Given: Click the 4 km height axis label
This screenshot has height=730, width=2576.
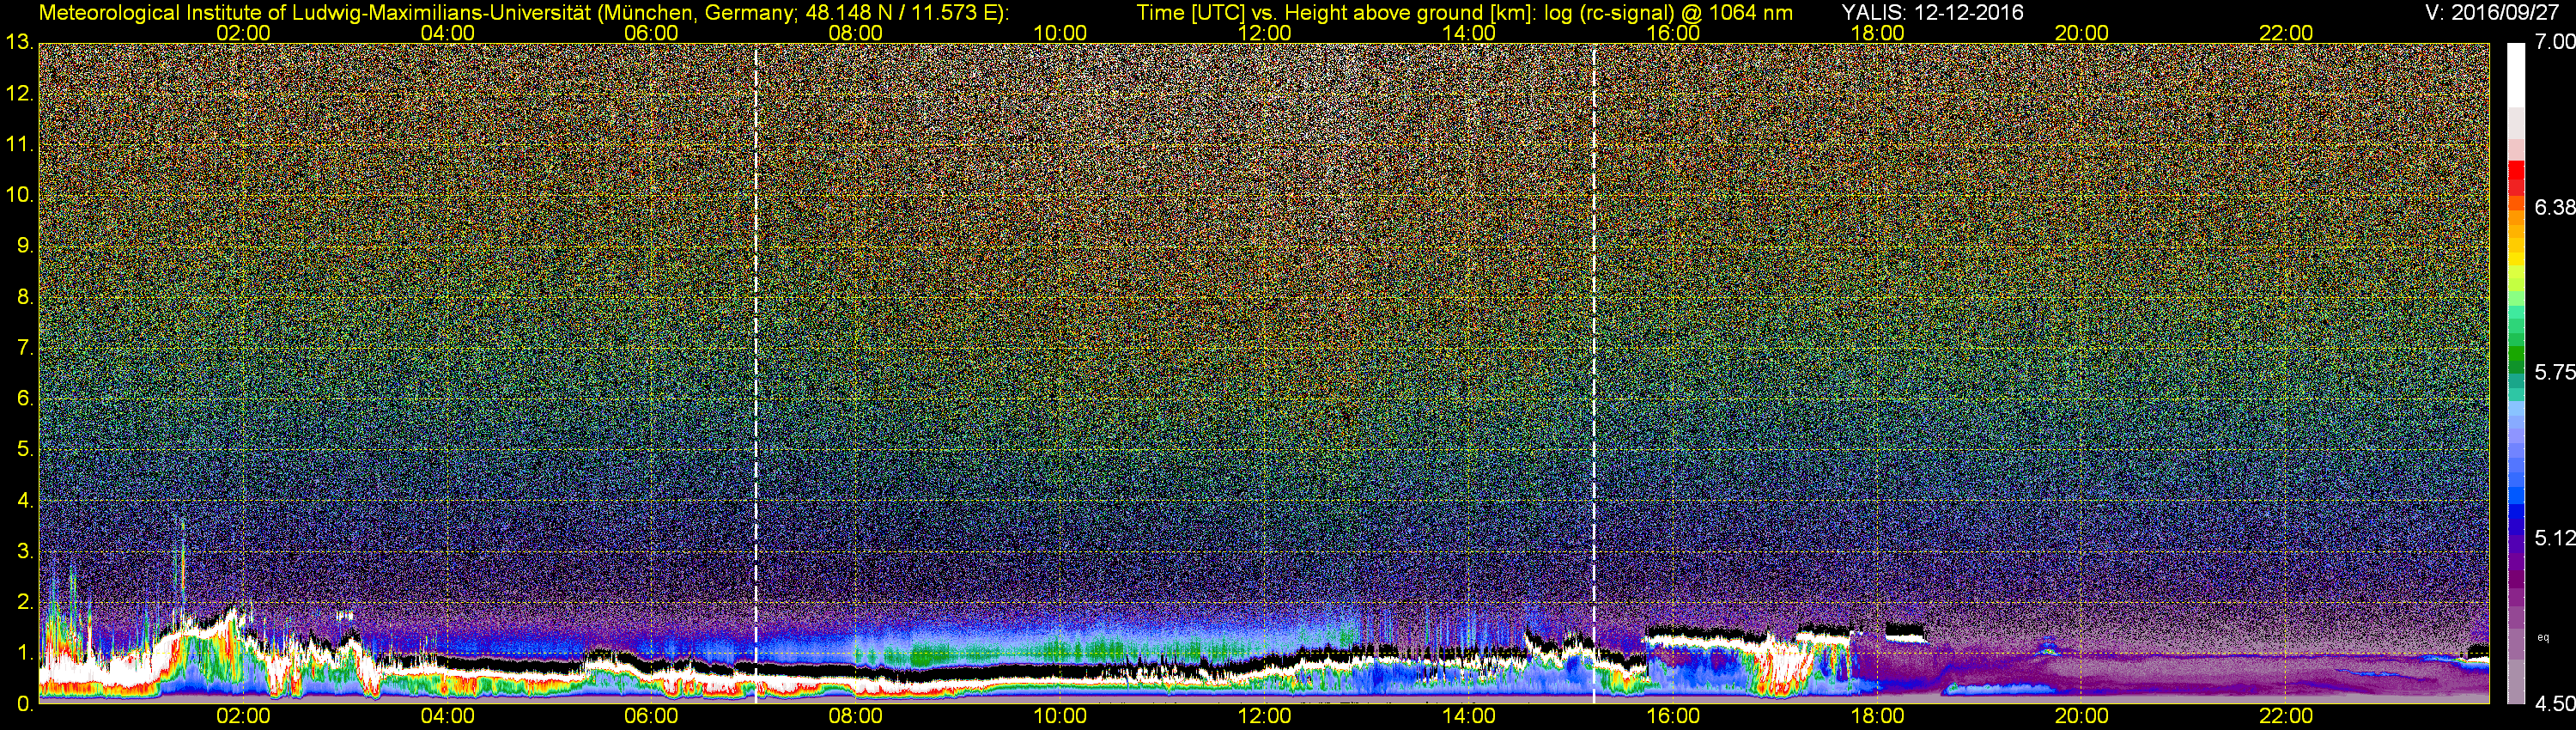Looking at the screenshot, I should 24,500.
